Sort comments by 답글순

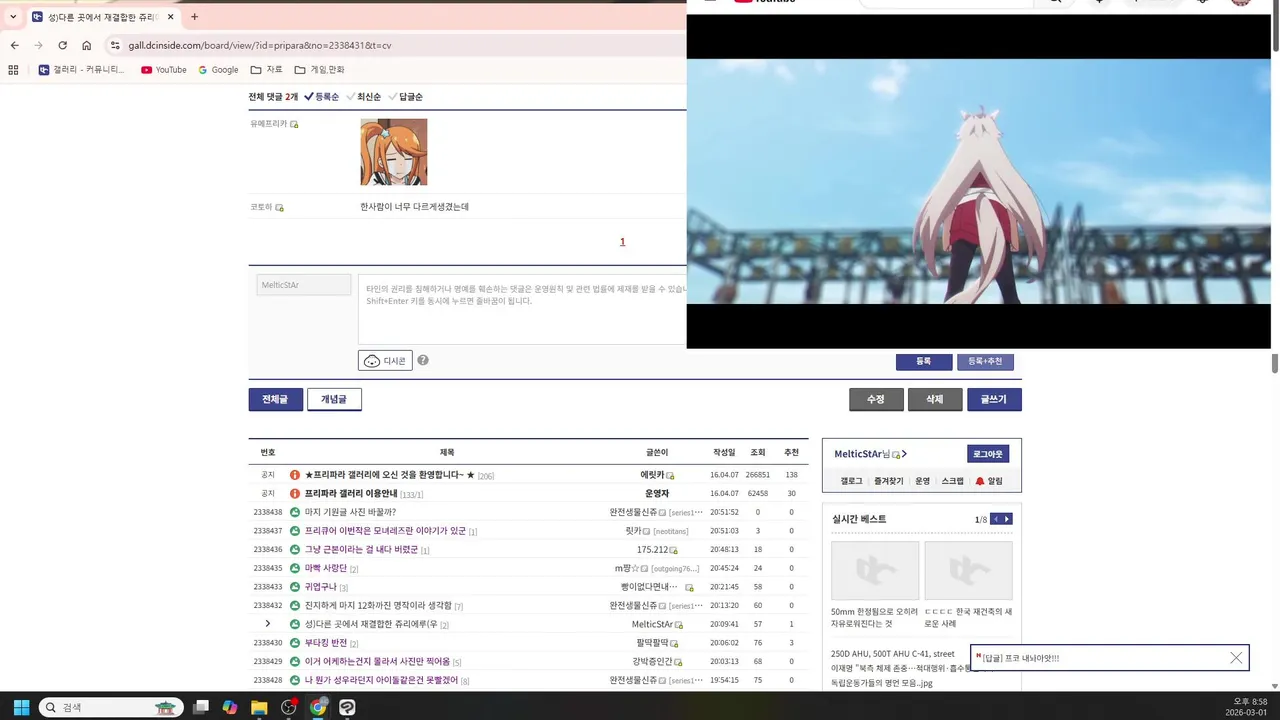click(x=405, y=97)
